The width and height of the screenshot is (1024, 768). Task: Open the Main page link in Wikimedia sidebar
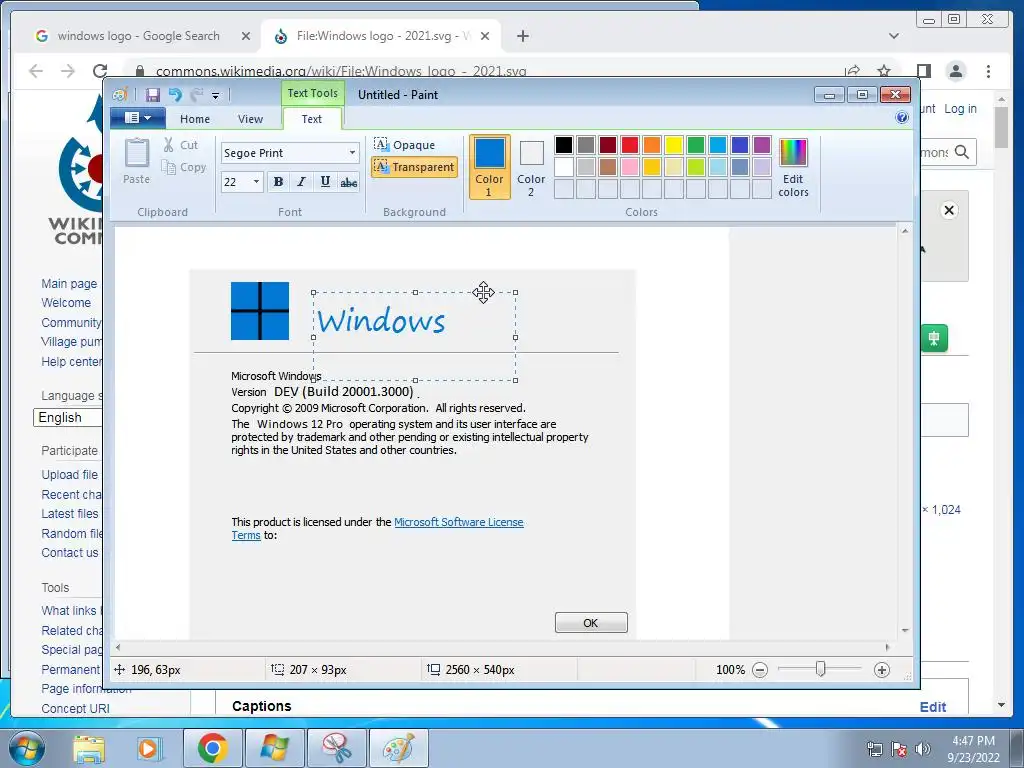tap(69, 283)
